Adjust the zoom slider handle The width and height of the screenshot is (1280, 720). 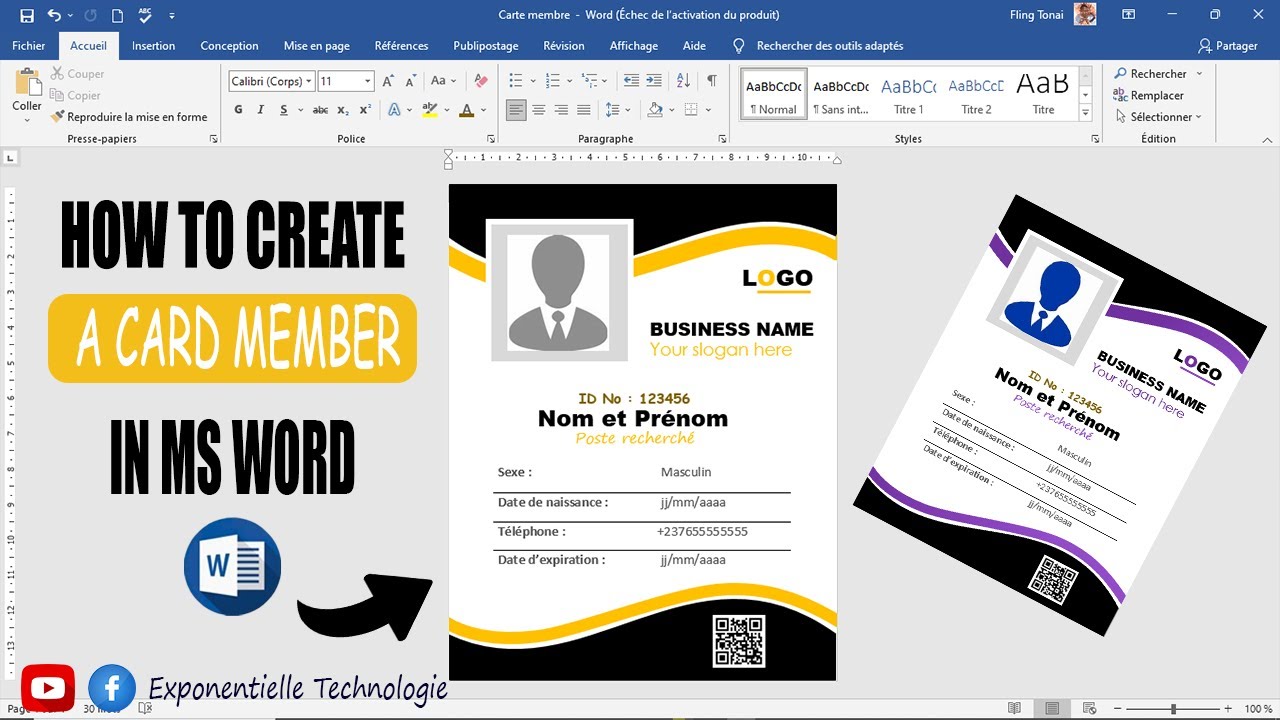coord(1173,708)
